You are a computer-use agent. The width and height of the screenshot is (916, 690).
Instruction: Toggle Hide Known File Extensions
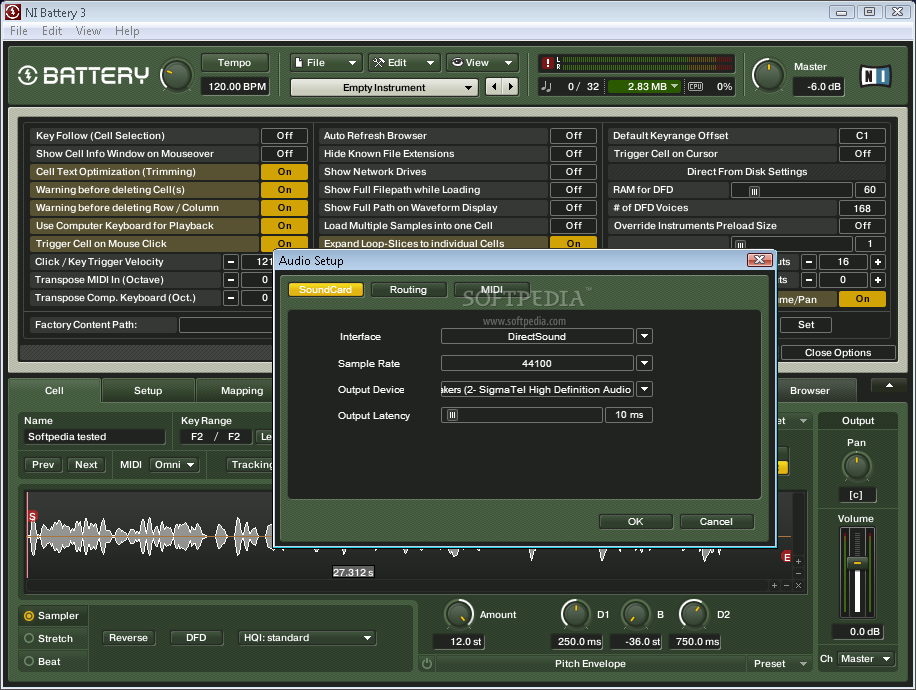(x=573, y=154)
